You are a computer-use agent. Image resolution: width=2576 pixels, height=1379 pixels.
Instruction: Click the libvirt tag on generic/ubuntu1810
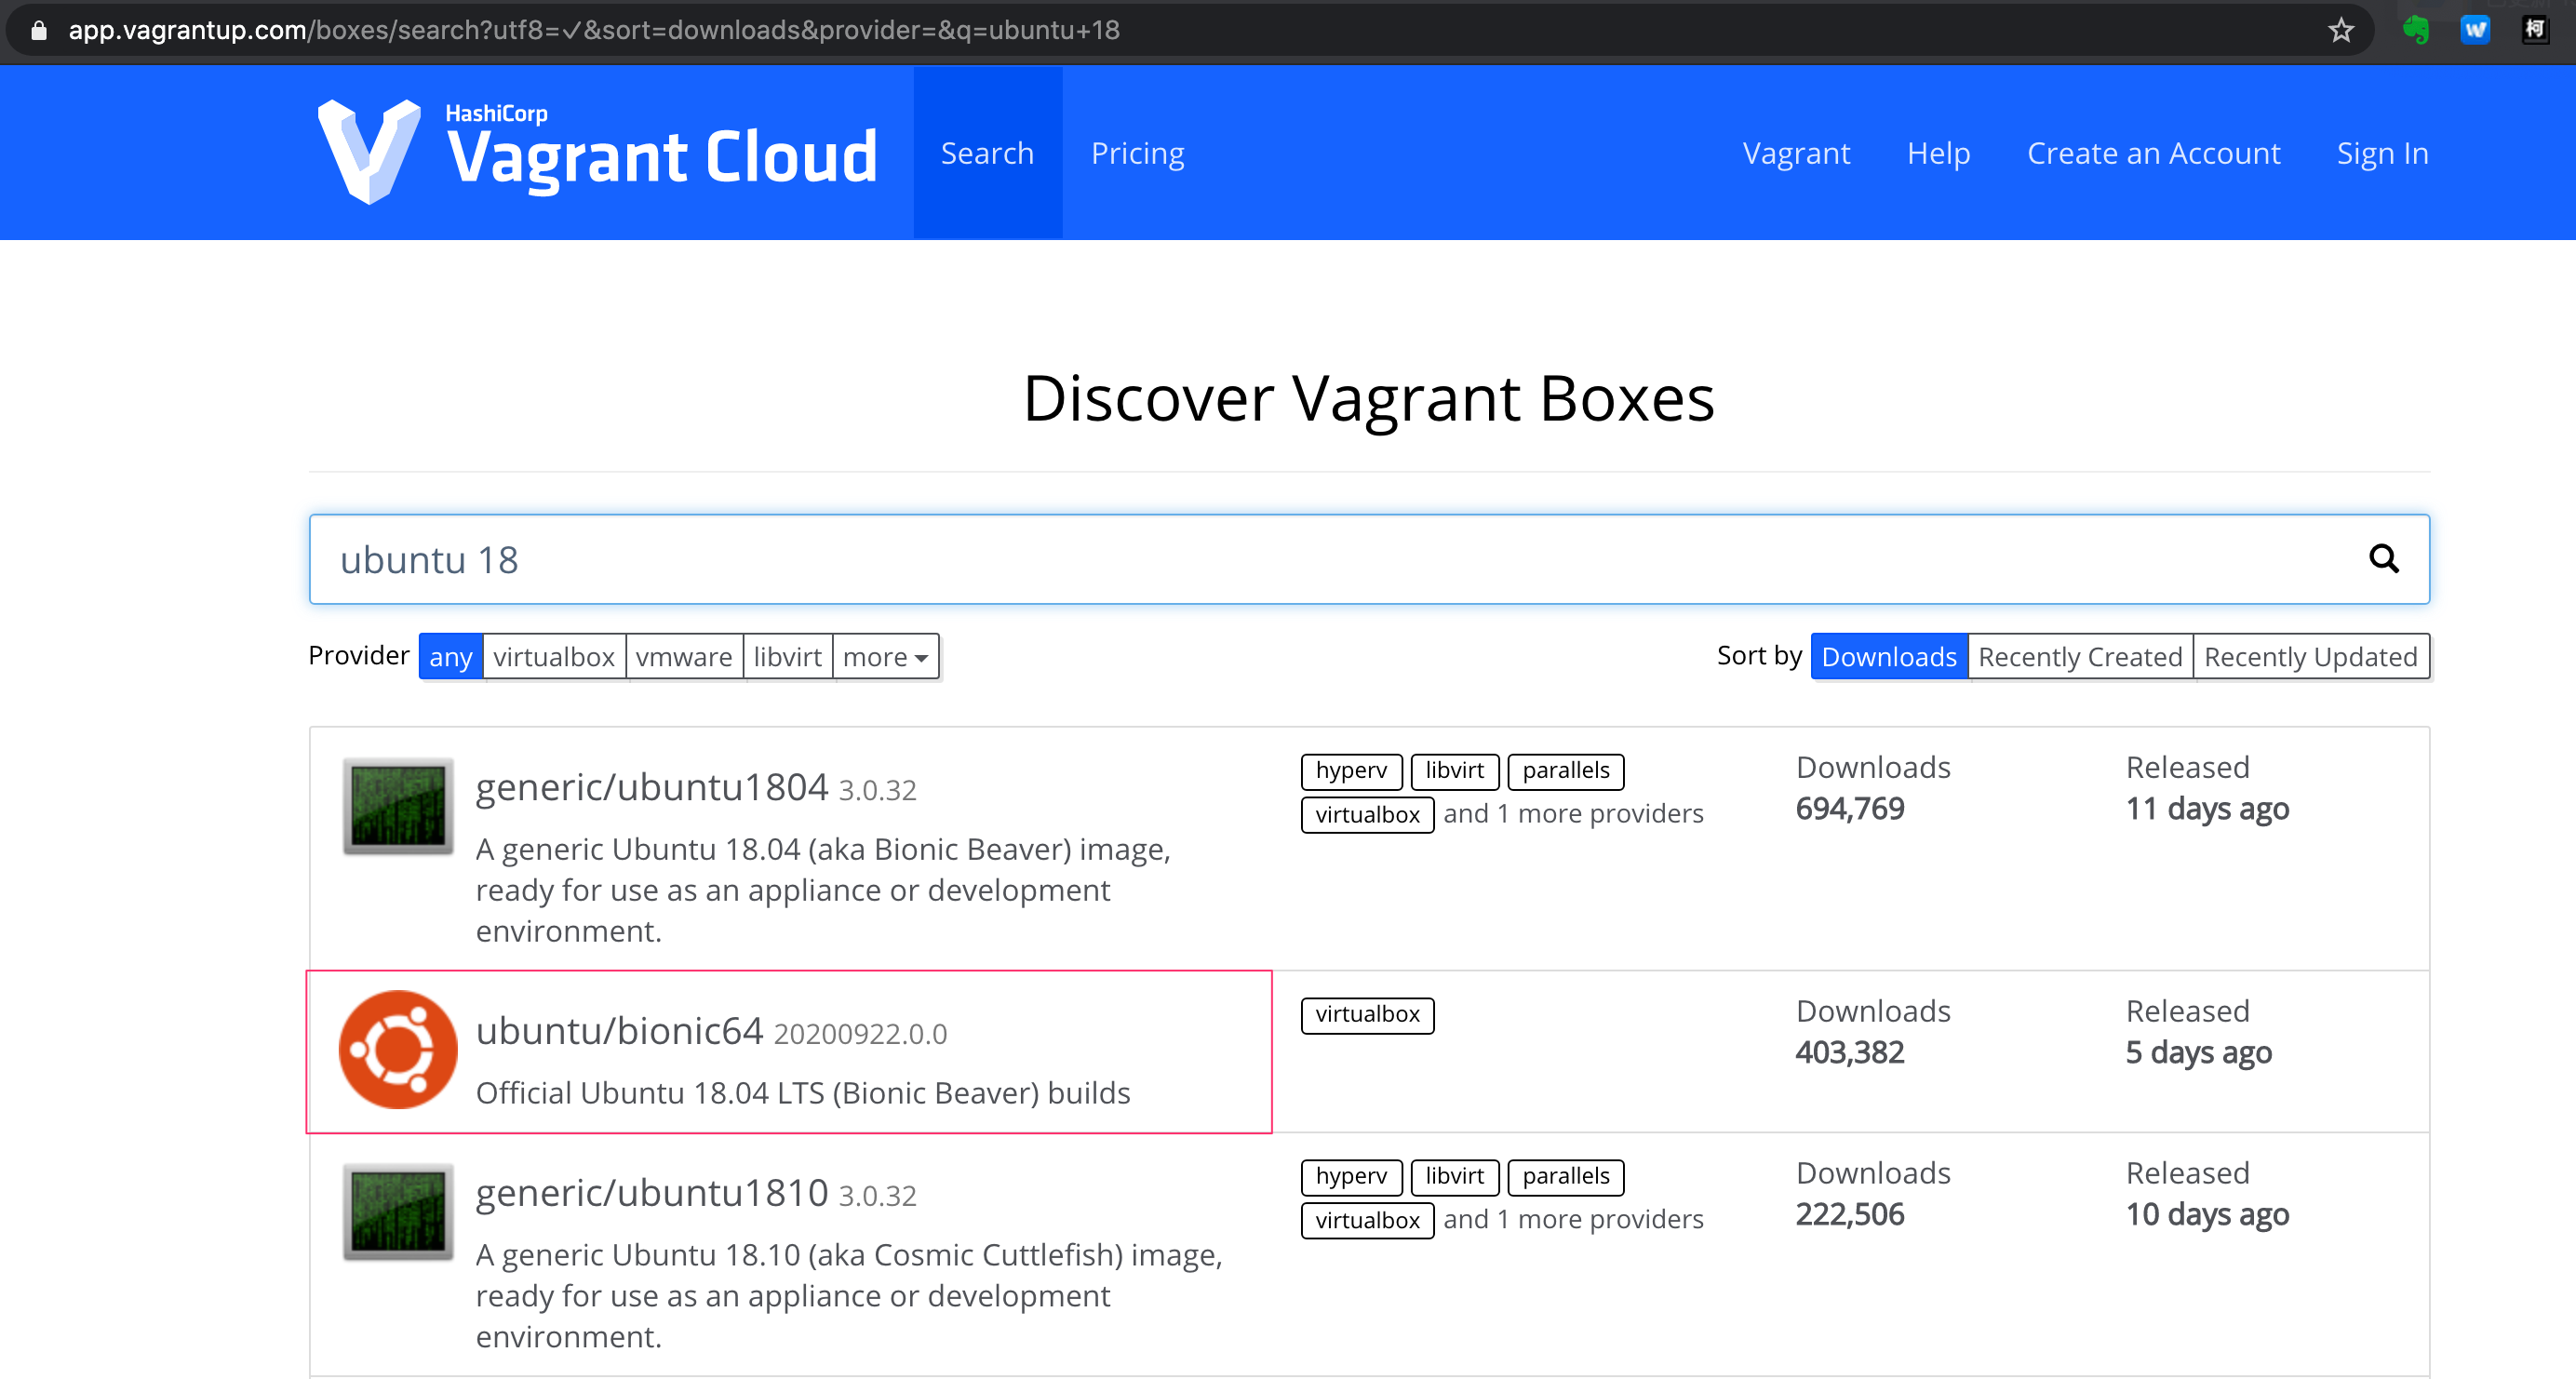(1454, 1177)
